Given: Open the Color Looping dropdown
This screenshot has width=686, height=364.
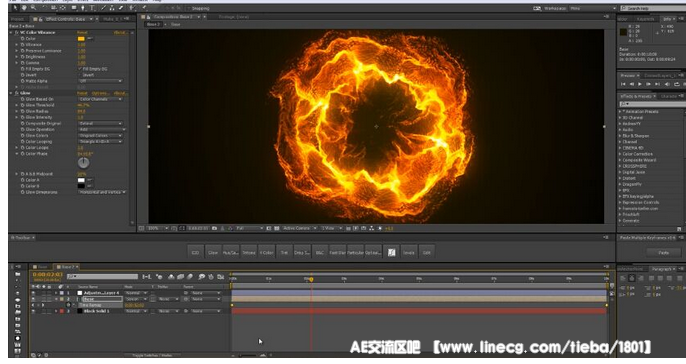Looking at the screenshot, I should click(100, 142).
